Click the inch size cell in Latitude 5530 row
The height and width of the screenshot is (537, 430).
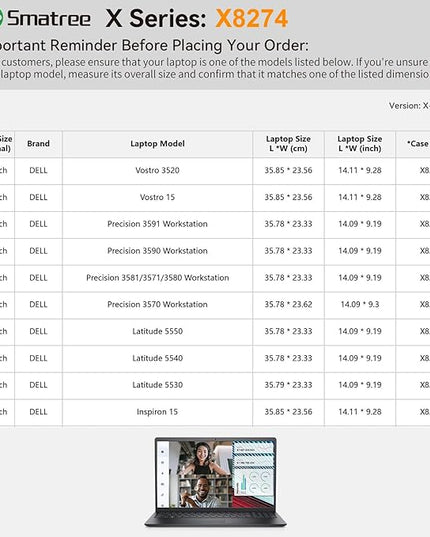click(x=360, y=385)
